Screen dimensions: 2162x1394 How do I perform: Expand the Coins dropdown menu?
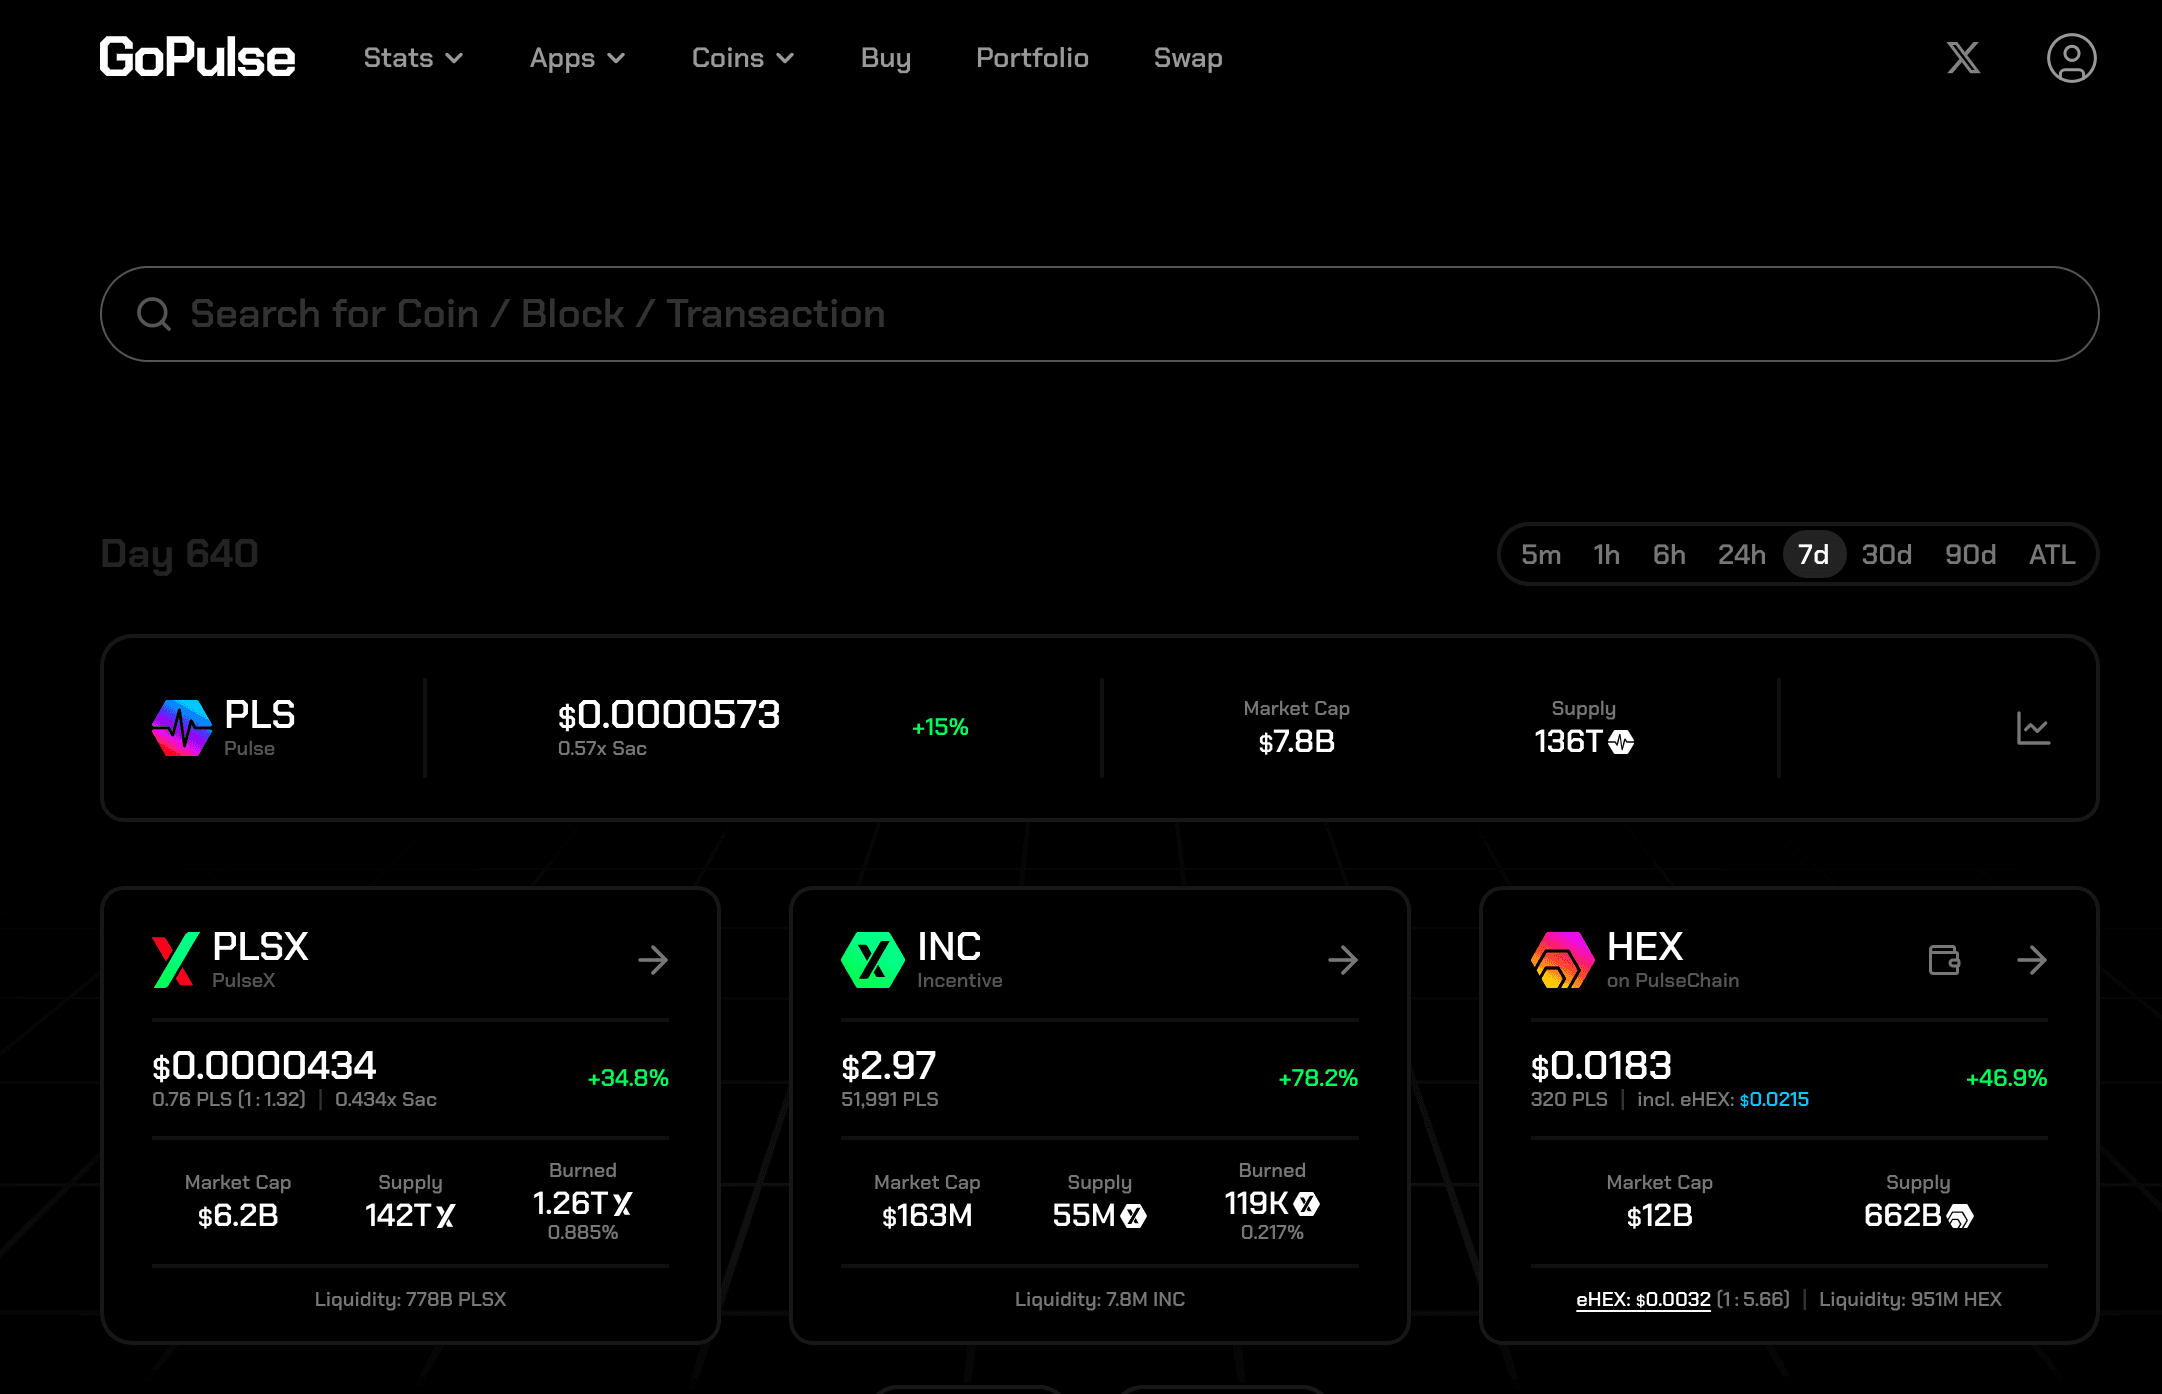pos(743,58)
